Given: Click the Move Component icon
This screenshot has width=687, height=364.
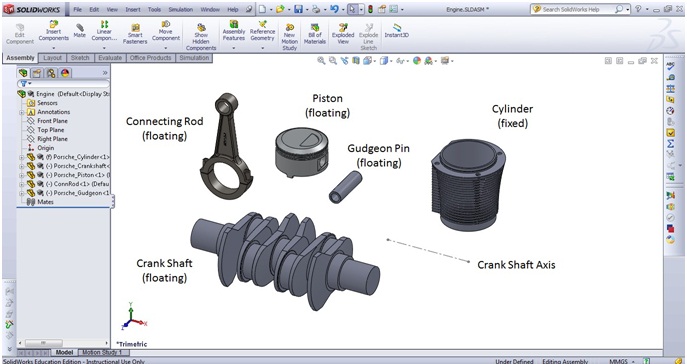Looking at the screenshot, I should pos(166,31).
